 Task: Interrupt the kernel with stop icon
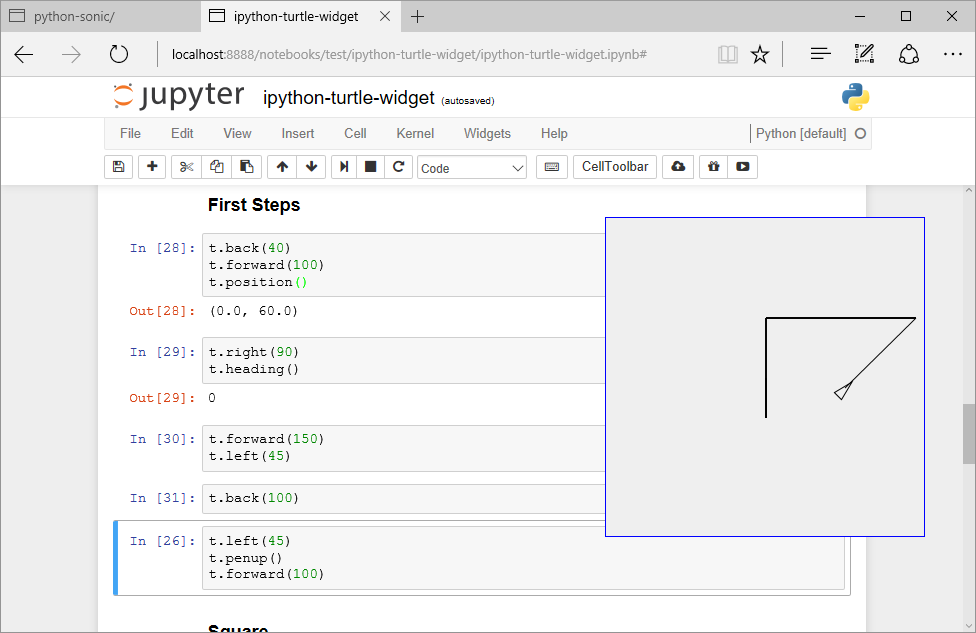pos(370,167)
